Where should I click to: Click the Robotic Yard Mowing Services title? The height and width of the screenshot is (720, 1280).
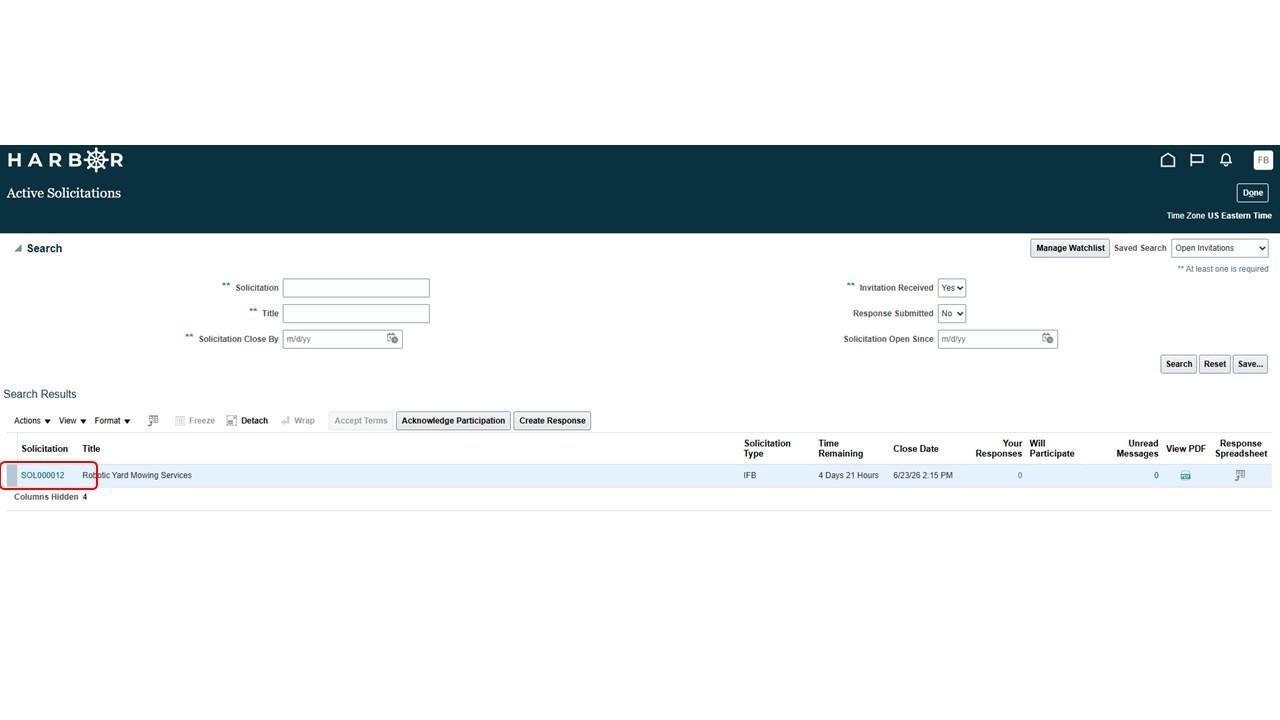[137, 476]
